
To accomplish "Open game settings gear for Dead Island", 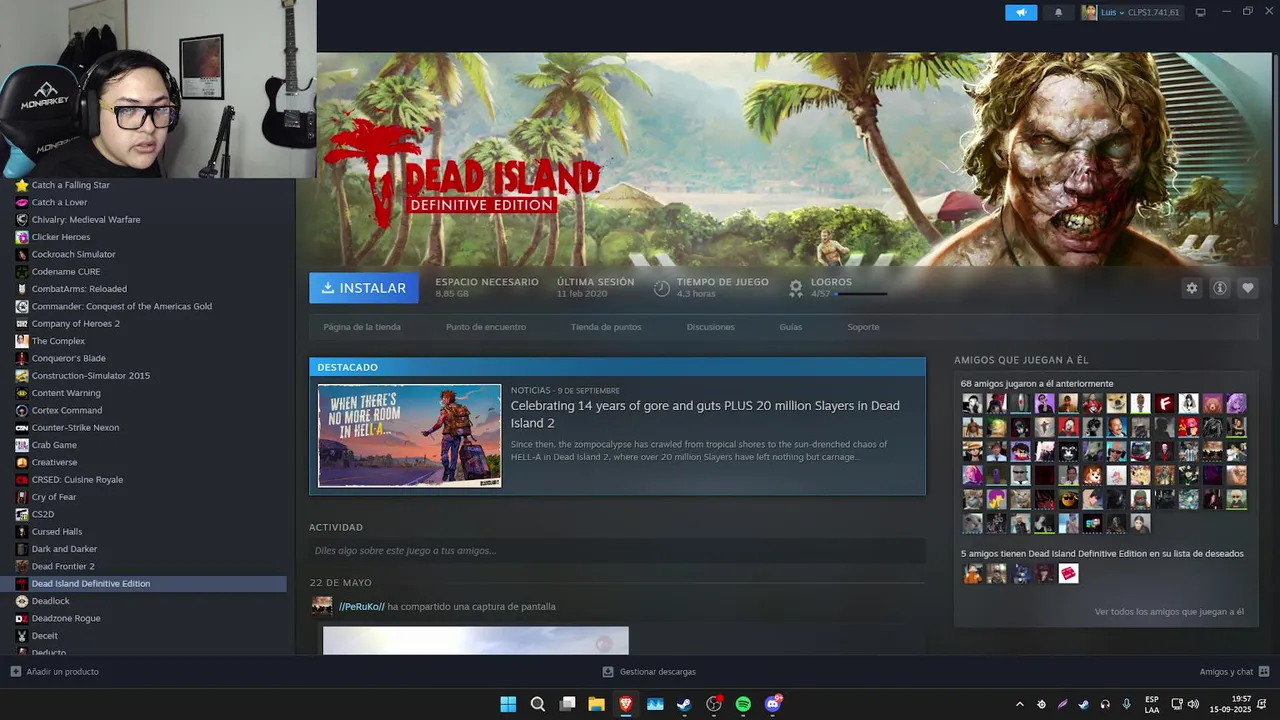I will click(1192, 288).
